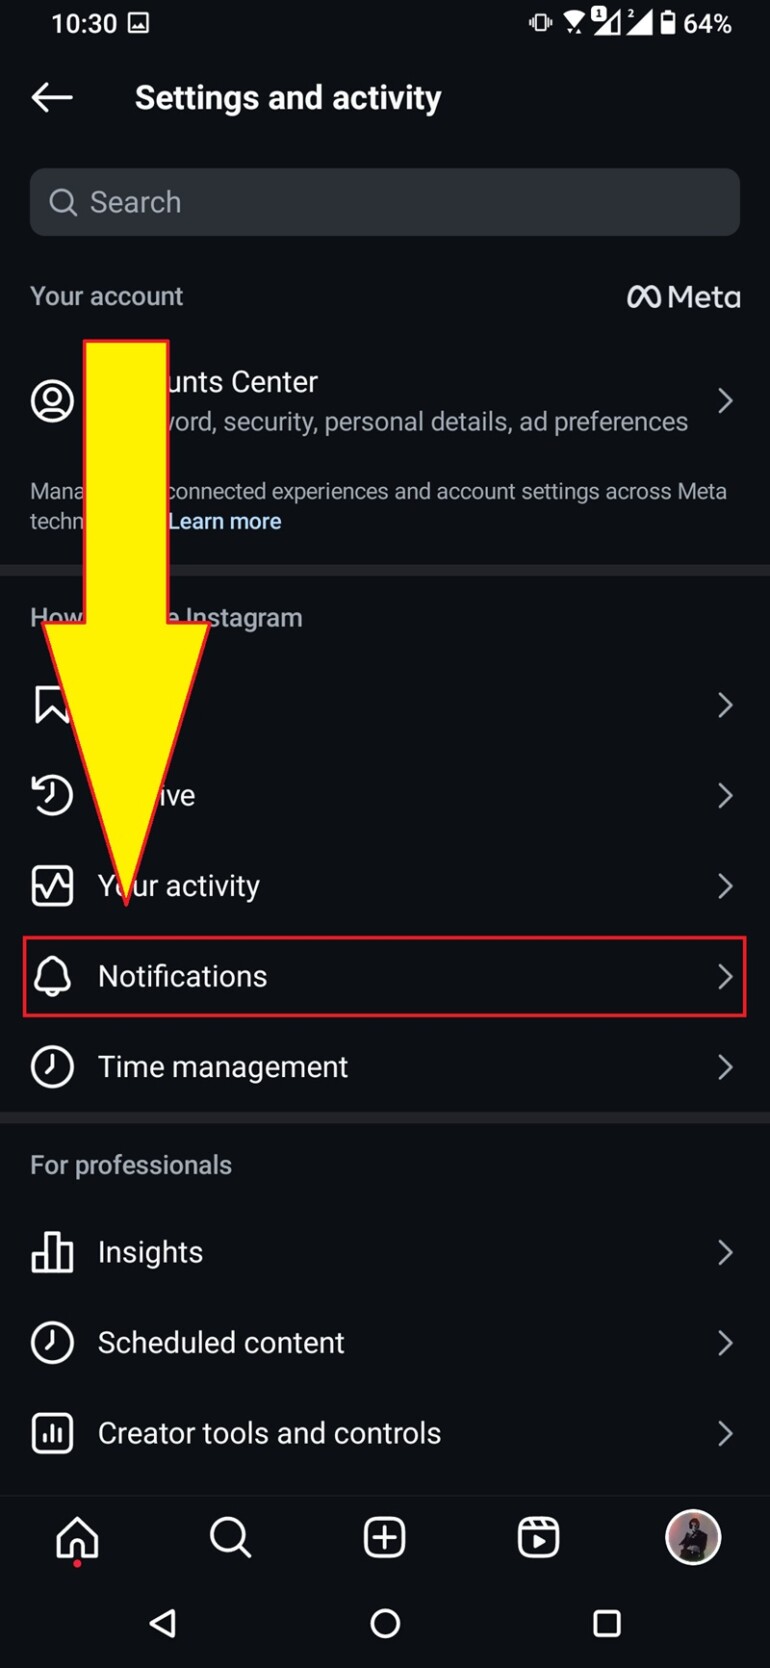Open Reels from the bottom navigation
The image size is (770, 1668).
coord(538,1537)
